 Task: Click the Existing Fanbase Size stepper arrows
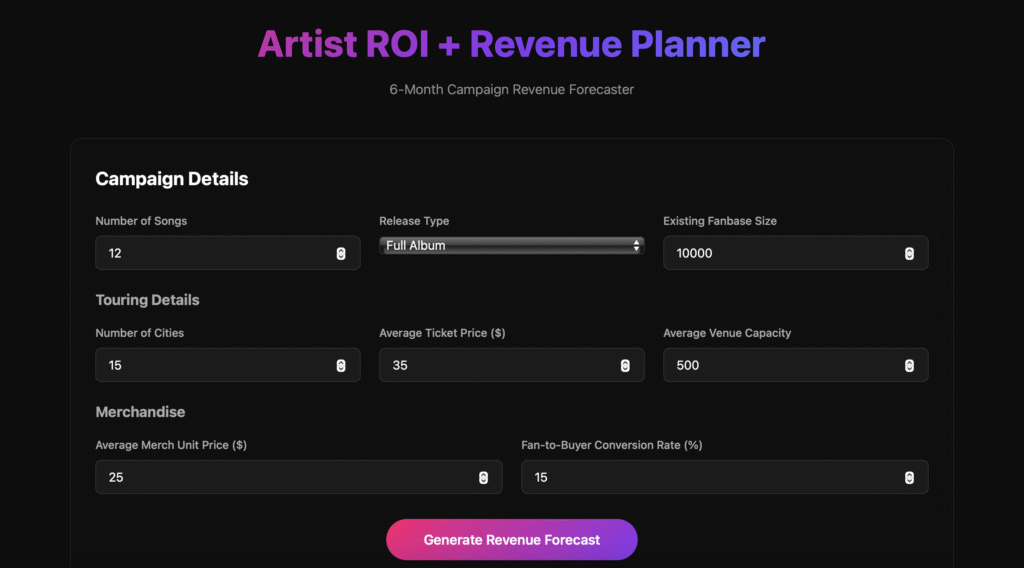[909, 254]
